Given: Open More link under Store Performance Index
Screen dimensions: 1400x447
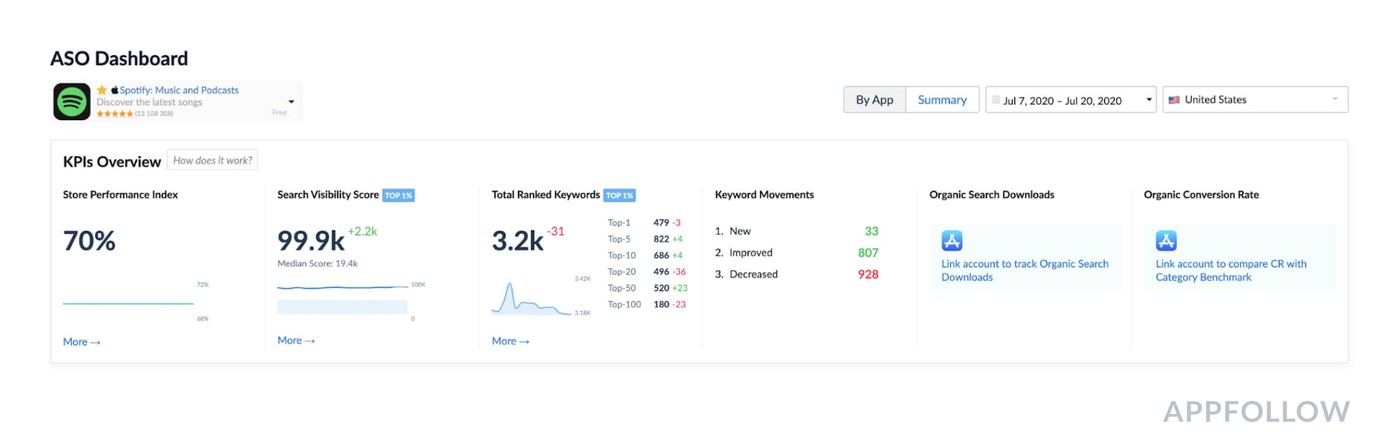Looking at the screenshot, I should pos(81,342).
